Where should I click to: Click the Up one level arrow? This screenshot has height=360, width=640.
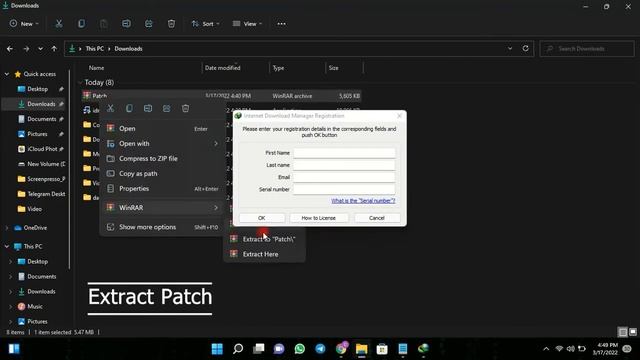point(54,49)
